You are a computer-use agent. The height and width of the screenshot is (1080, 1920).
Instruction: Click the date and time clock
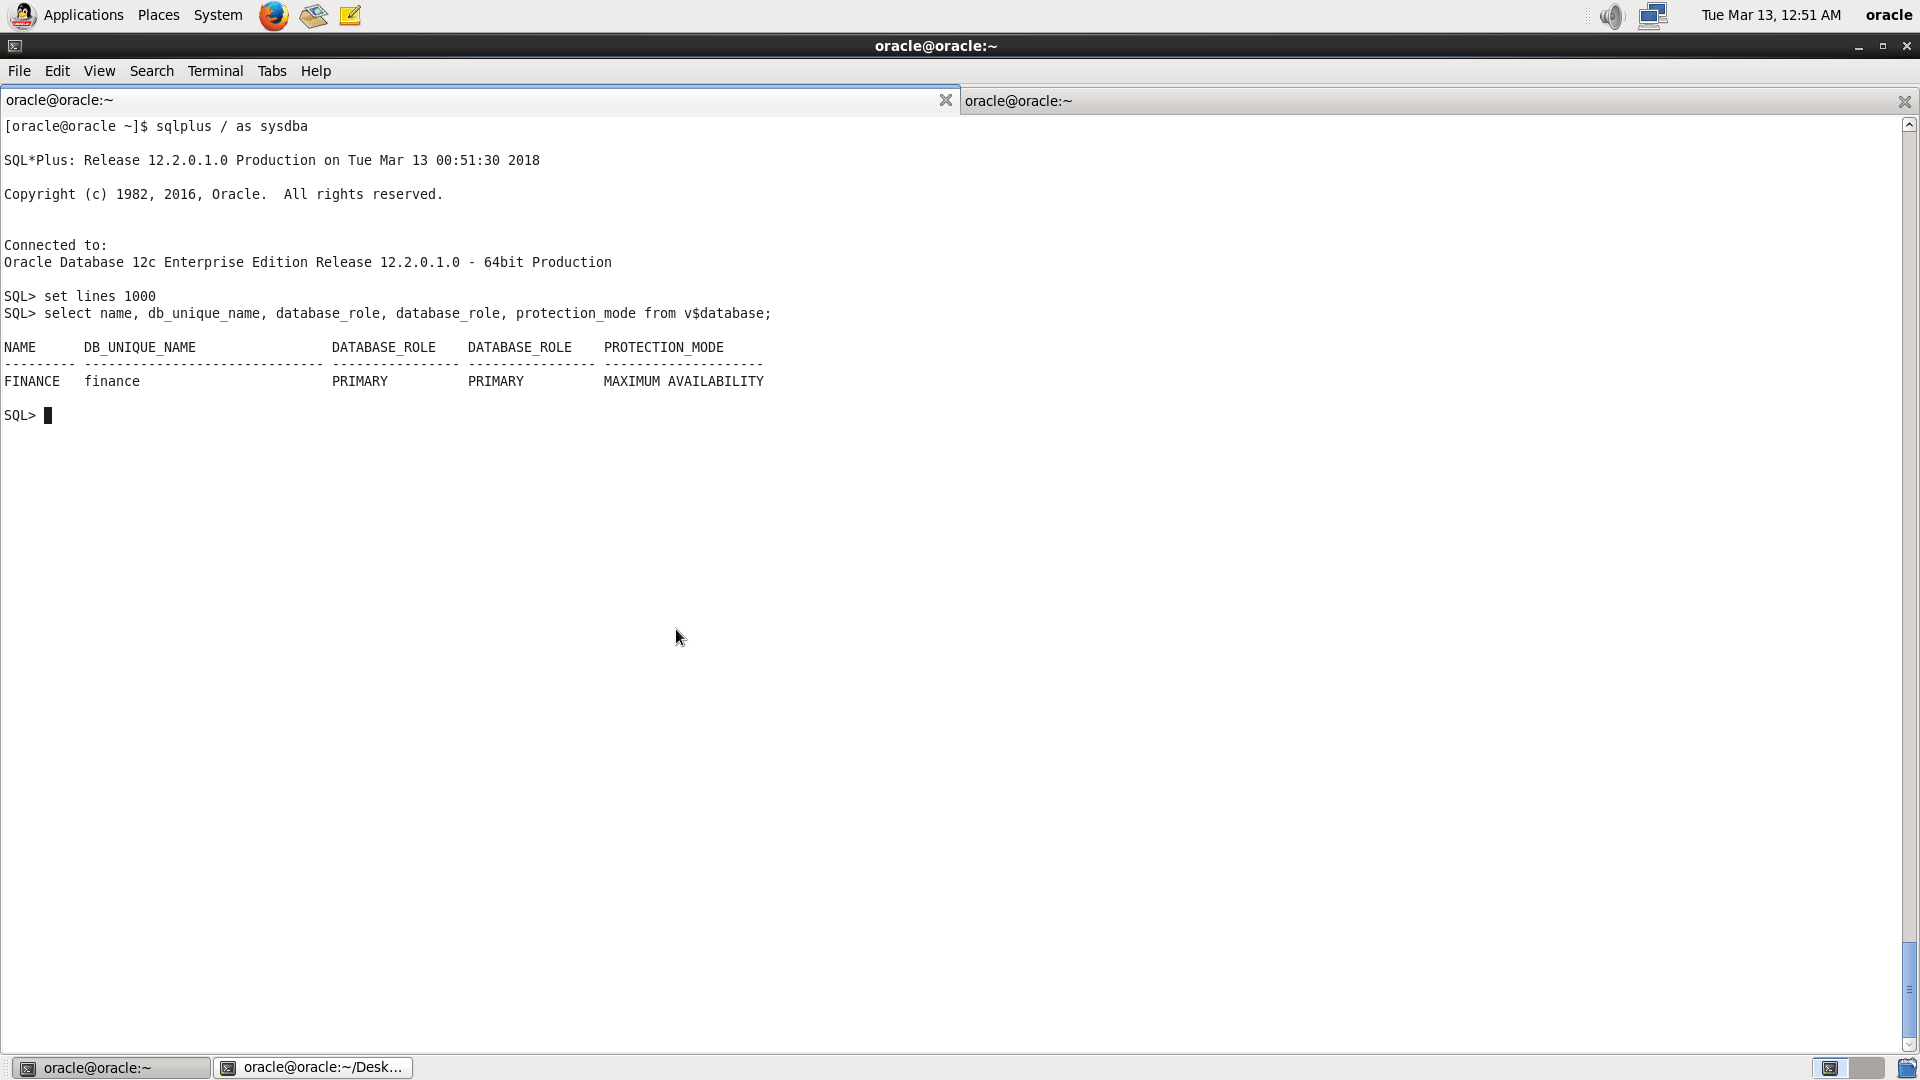point(1771,15)
